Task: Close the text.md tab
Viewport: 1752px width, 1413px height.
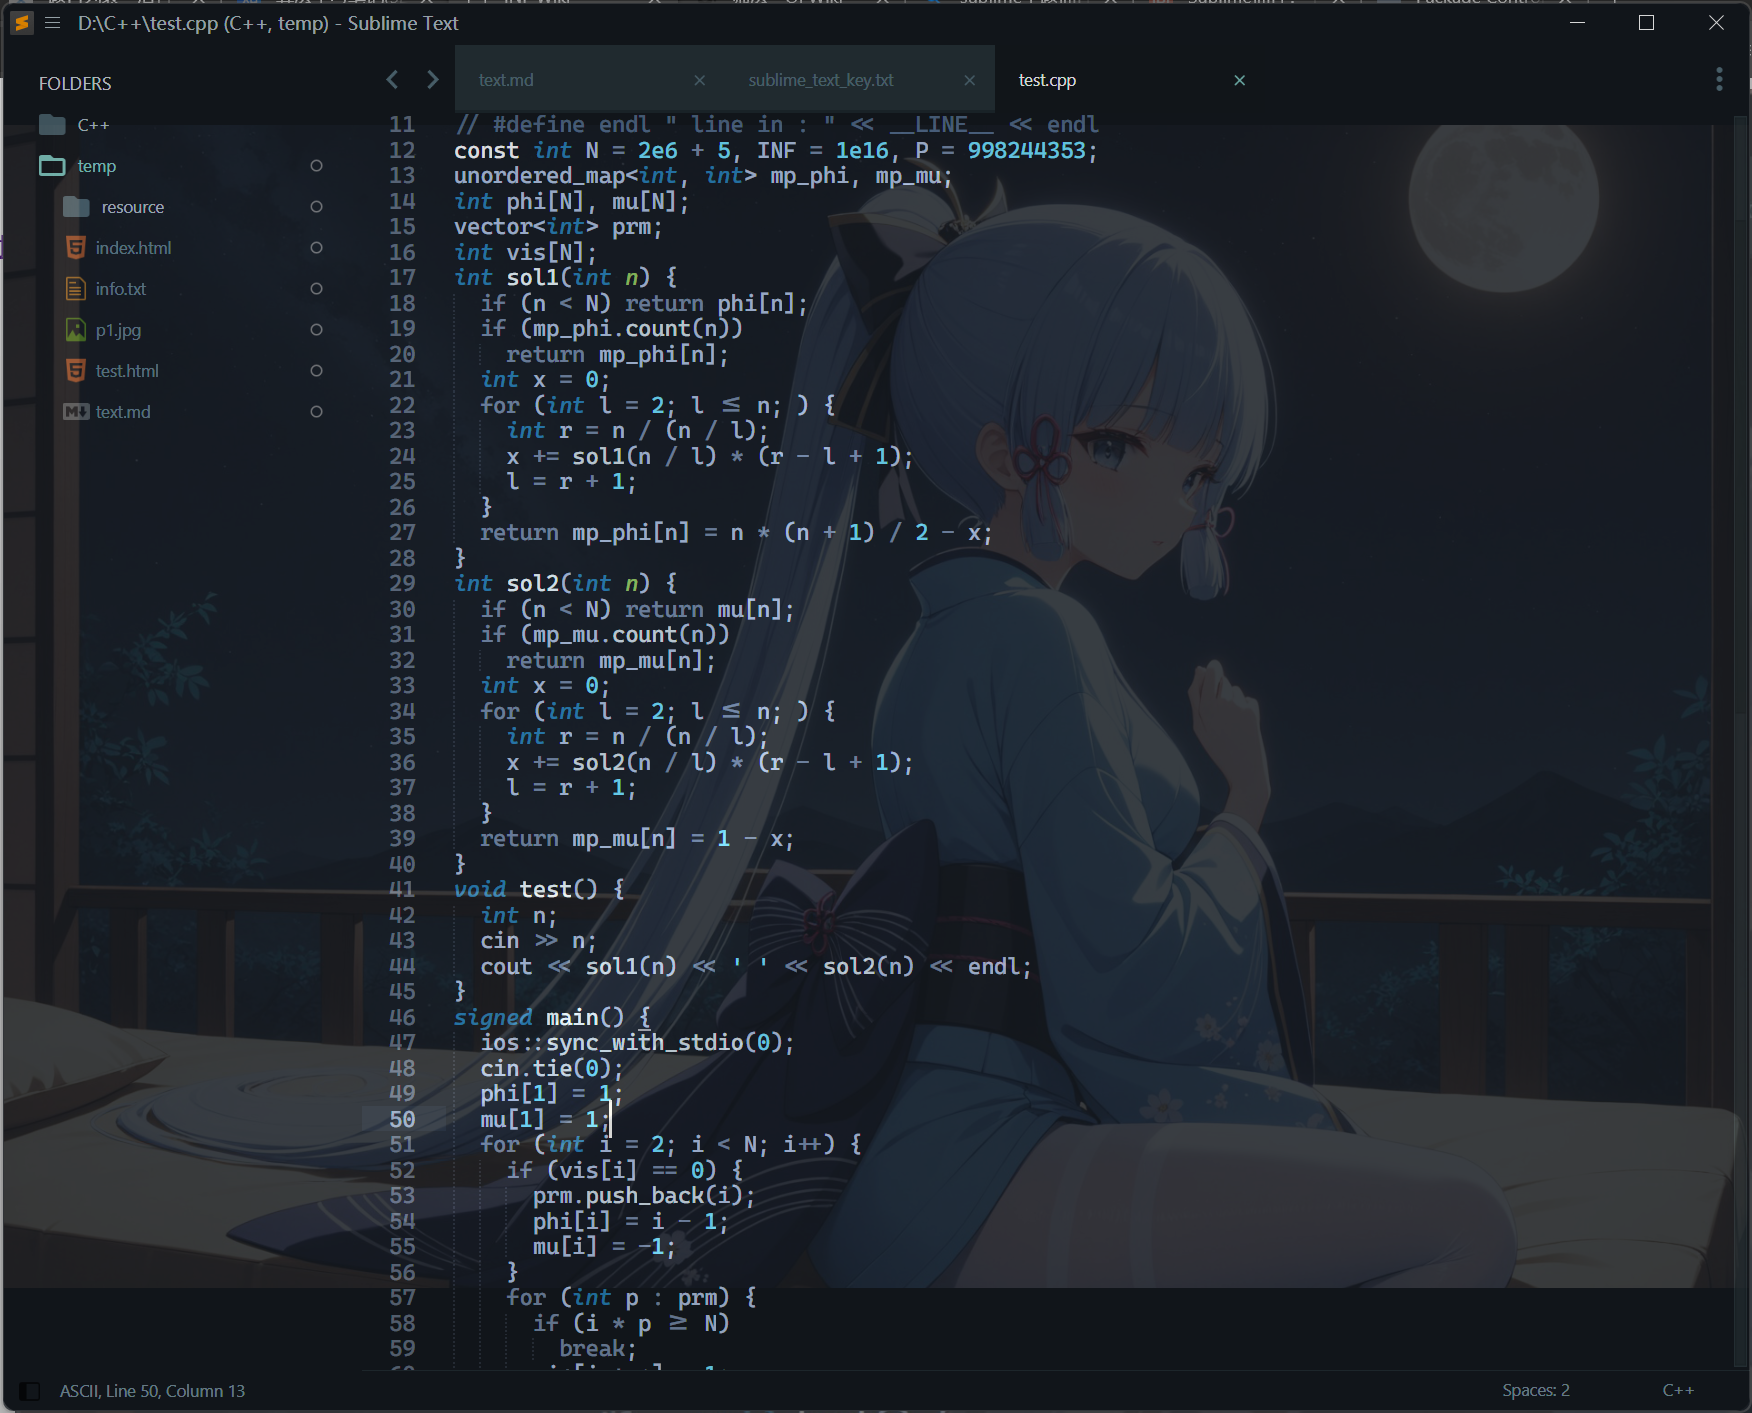Action: (x=699, y=80)
